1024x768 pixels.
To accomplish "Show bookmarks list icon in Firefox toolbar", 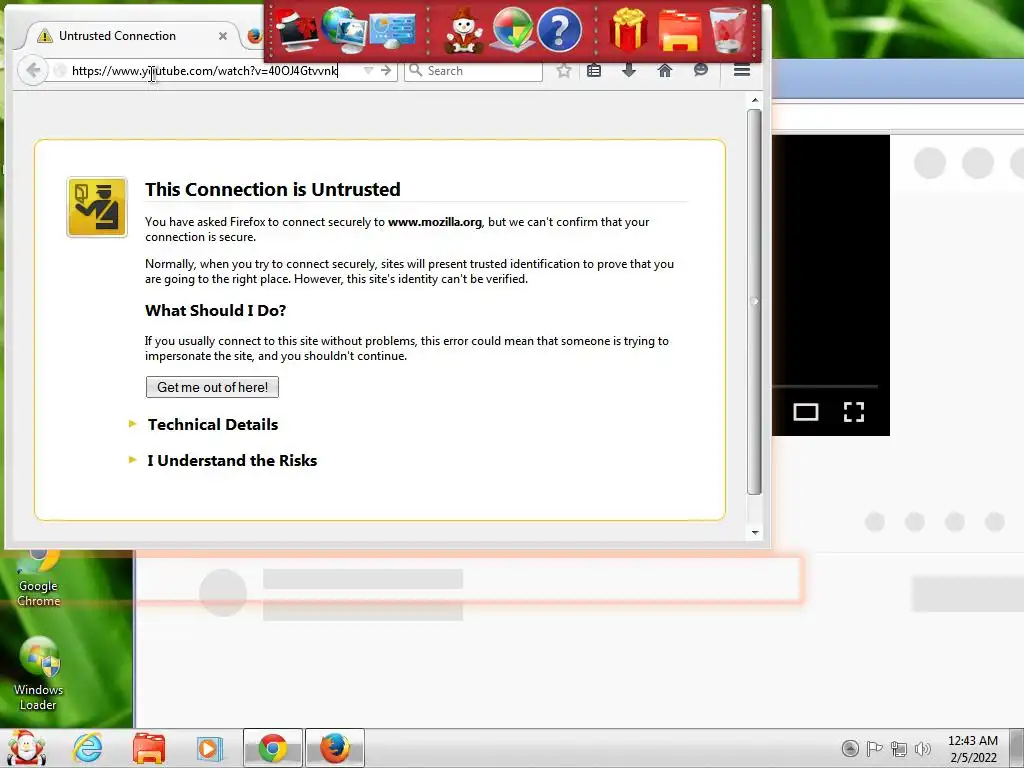I will coord(594,71).
